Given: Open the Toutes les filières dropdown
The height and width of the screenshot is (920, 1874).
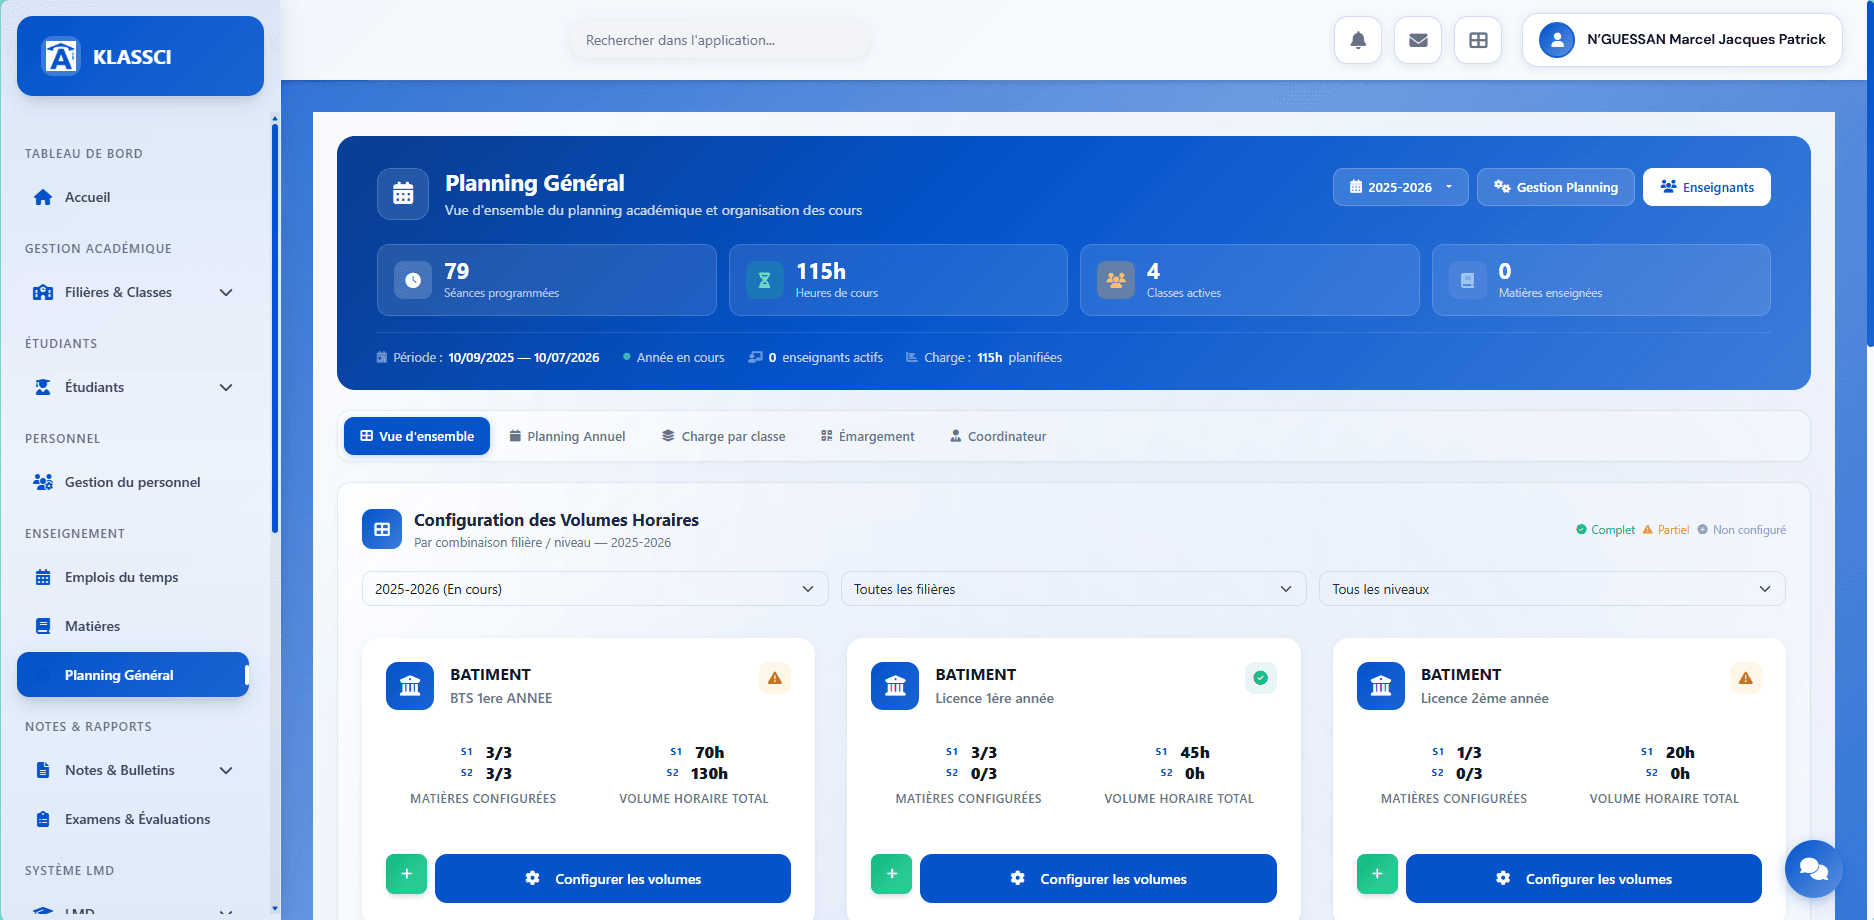Looking at the screenshot, I should 1073,589.
